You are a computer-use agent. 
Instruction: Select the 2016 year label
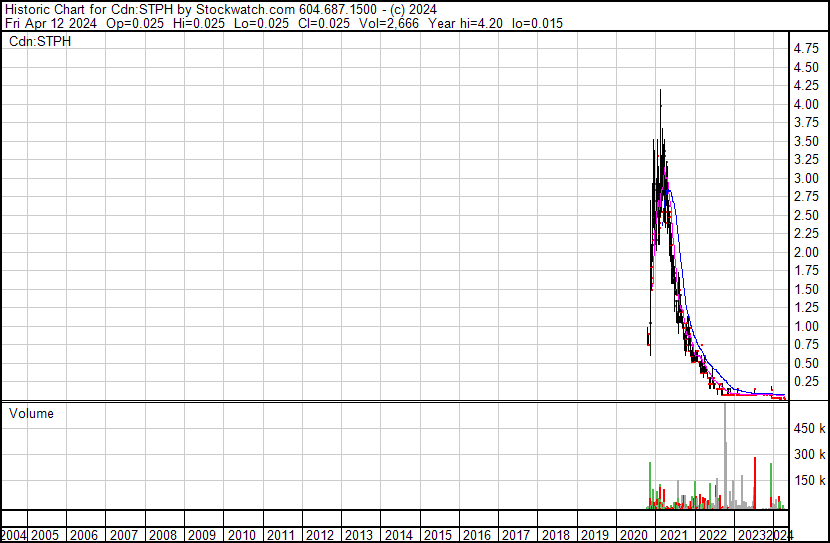(x=477, y=535)
